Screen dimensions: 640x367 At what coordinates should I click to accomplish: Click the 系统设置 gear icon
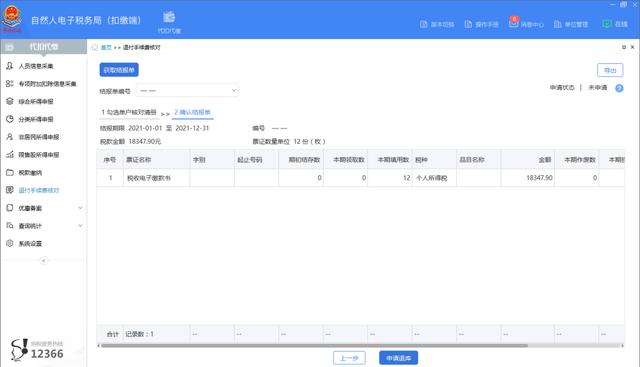tap(9, 243)
